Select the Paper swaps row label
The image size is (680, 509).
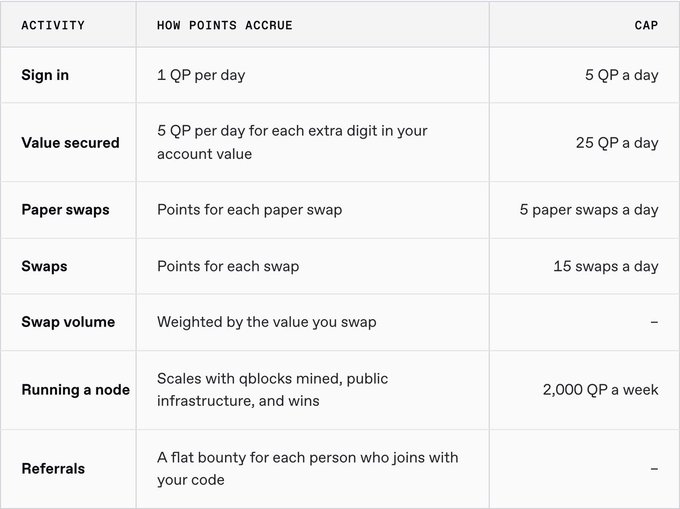pyautogui.click(x=65, y=210)
